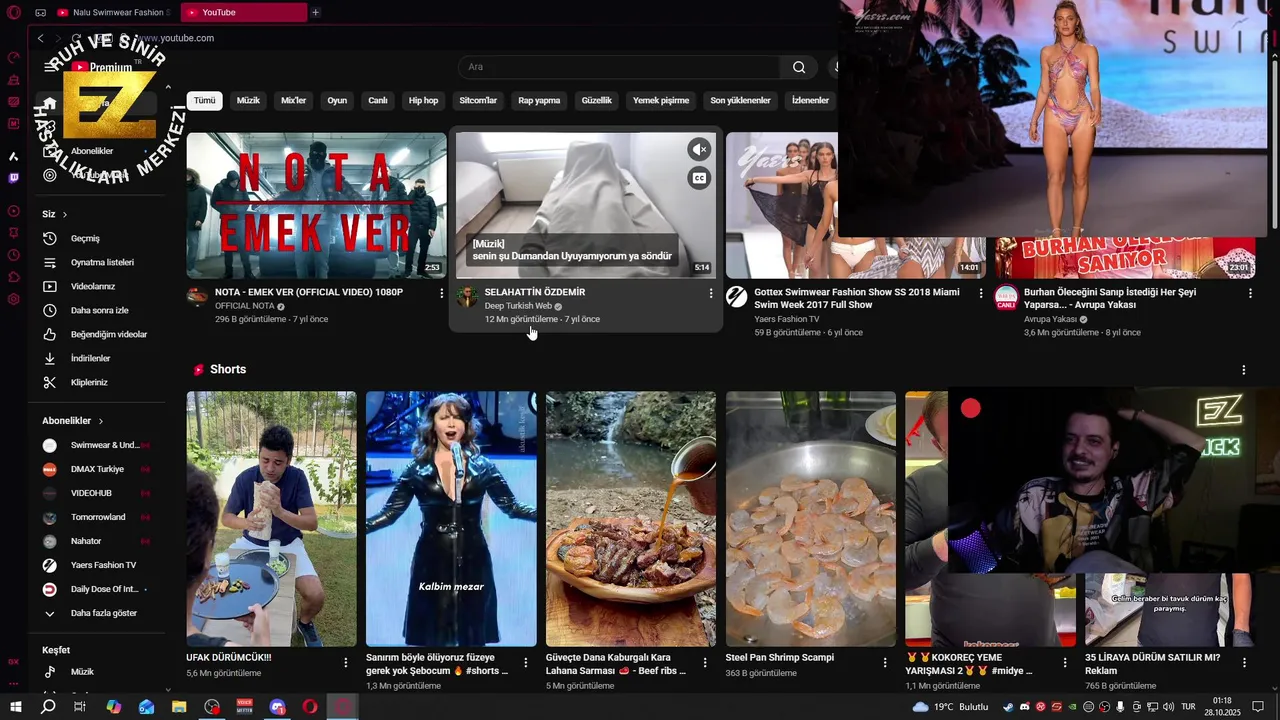
Task: Open options for Steel Pan Shrimp Scampi short
Action: pos(885,663)
